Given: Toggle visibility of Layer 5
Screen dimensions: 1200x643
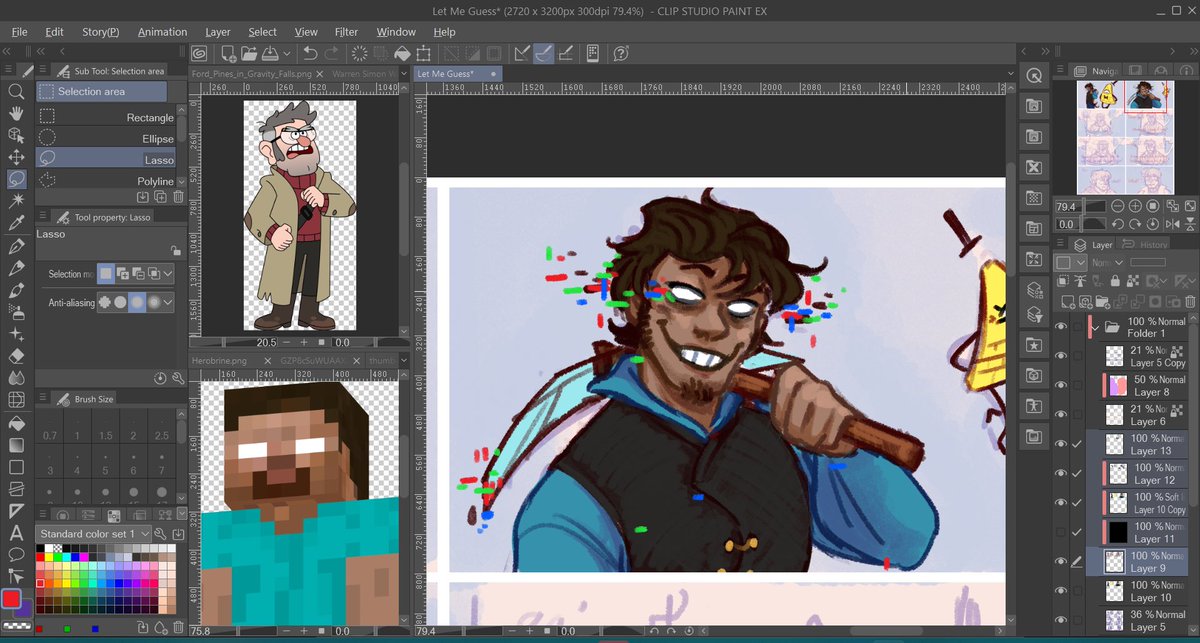Looking at the screenshot, I should (x=1061, y=620).
